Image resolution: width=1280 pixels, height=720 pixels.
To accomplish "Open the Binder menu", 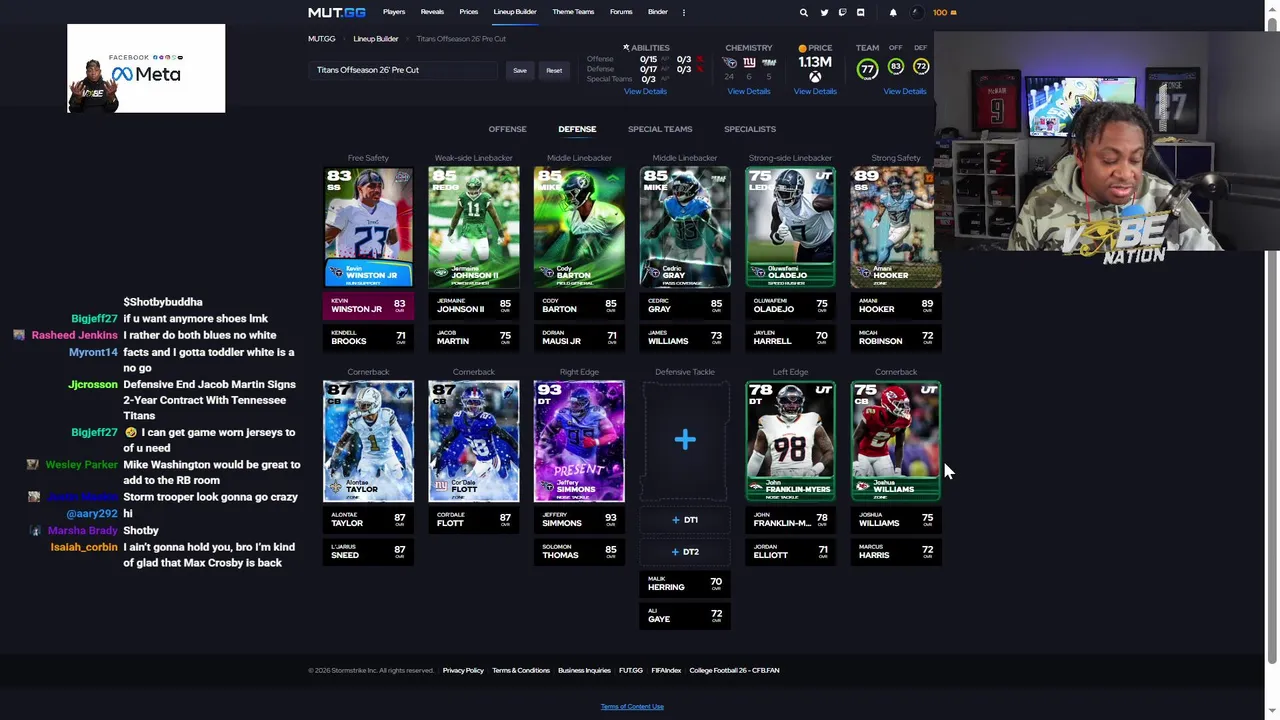I will (657, 12).
